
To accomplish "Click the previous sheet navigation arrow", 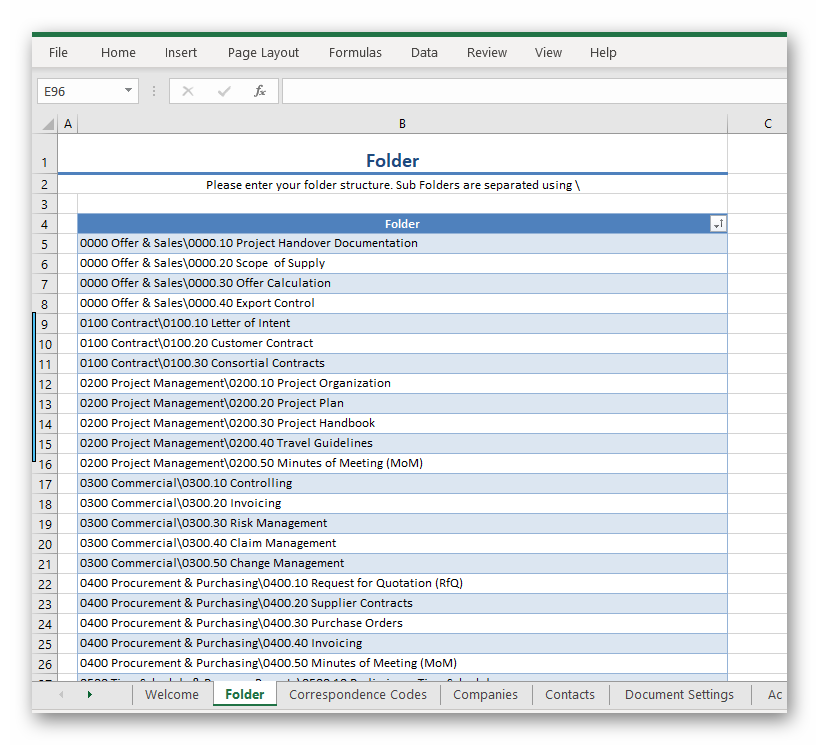I will [58, 694].
